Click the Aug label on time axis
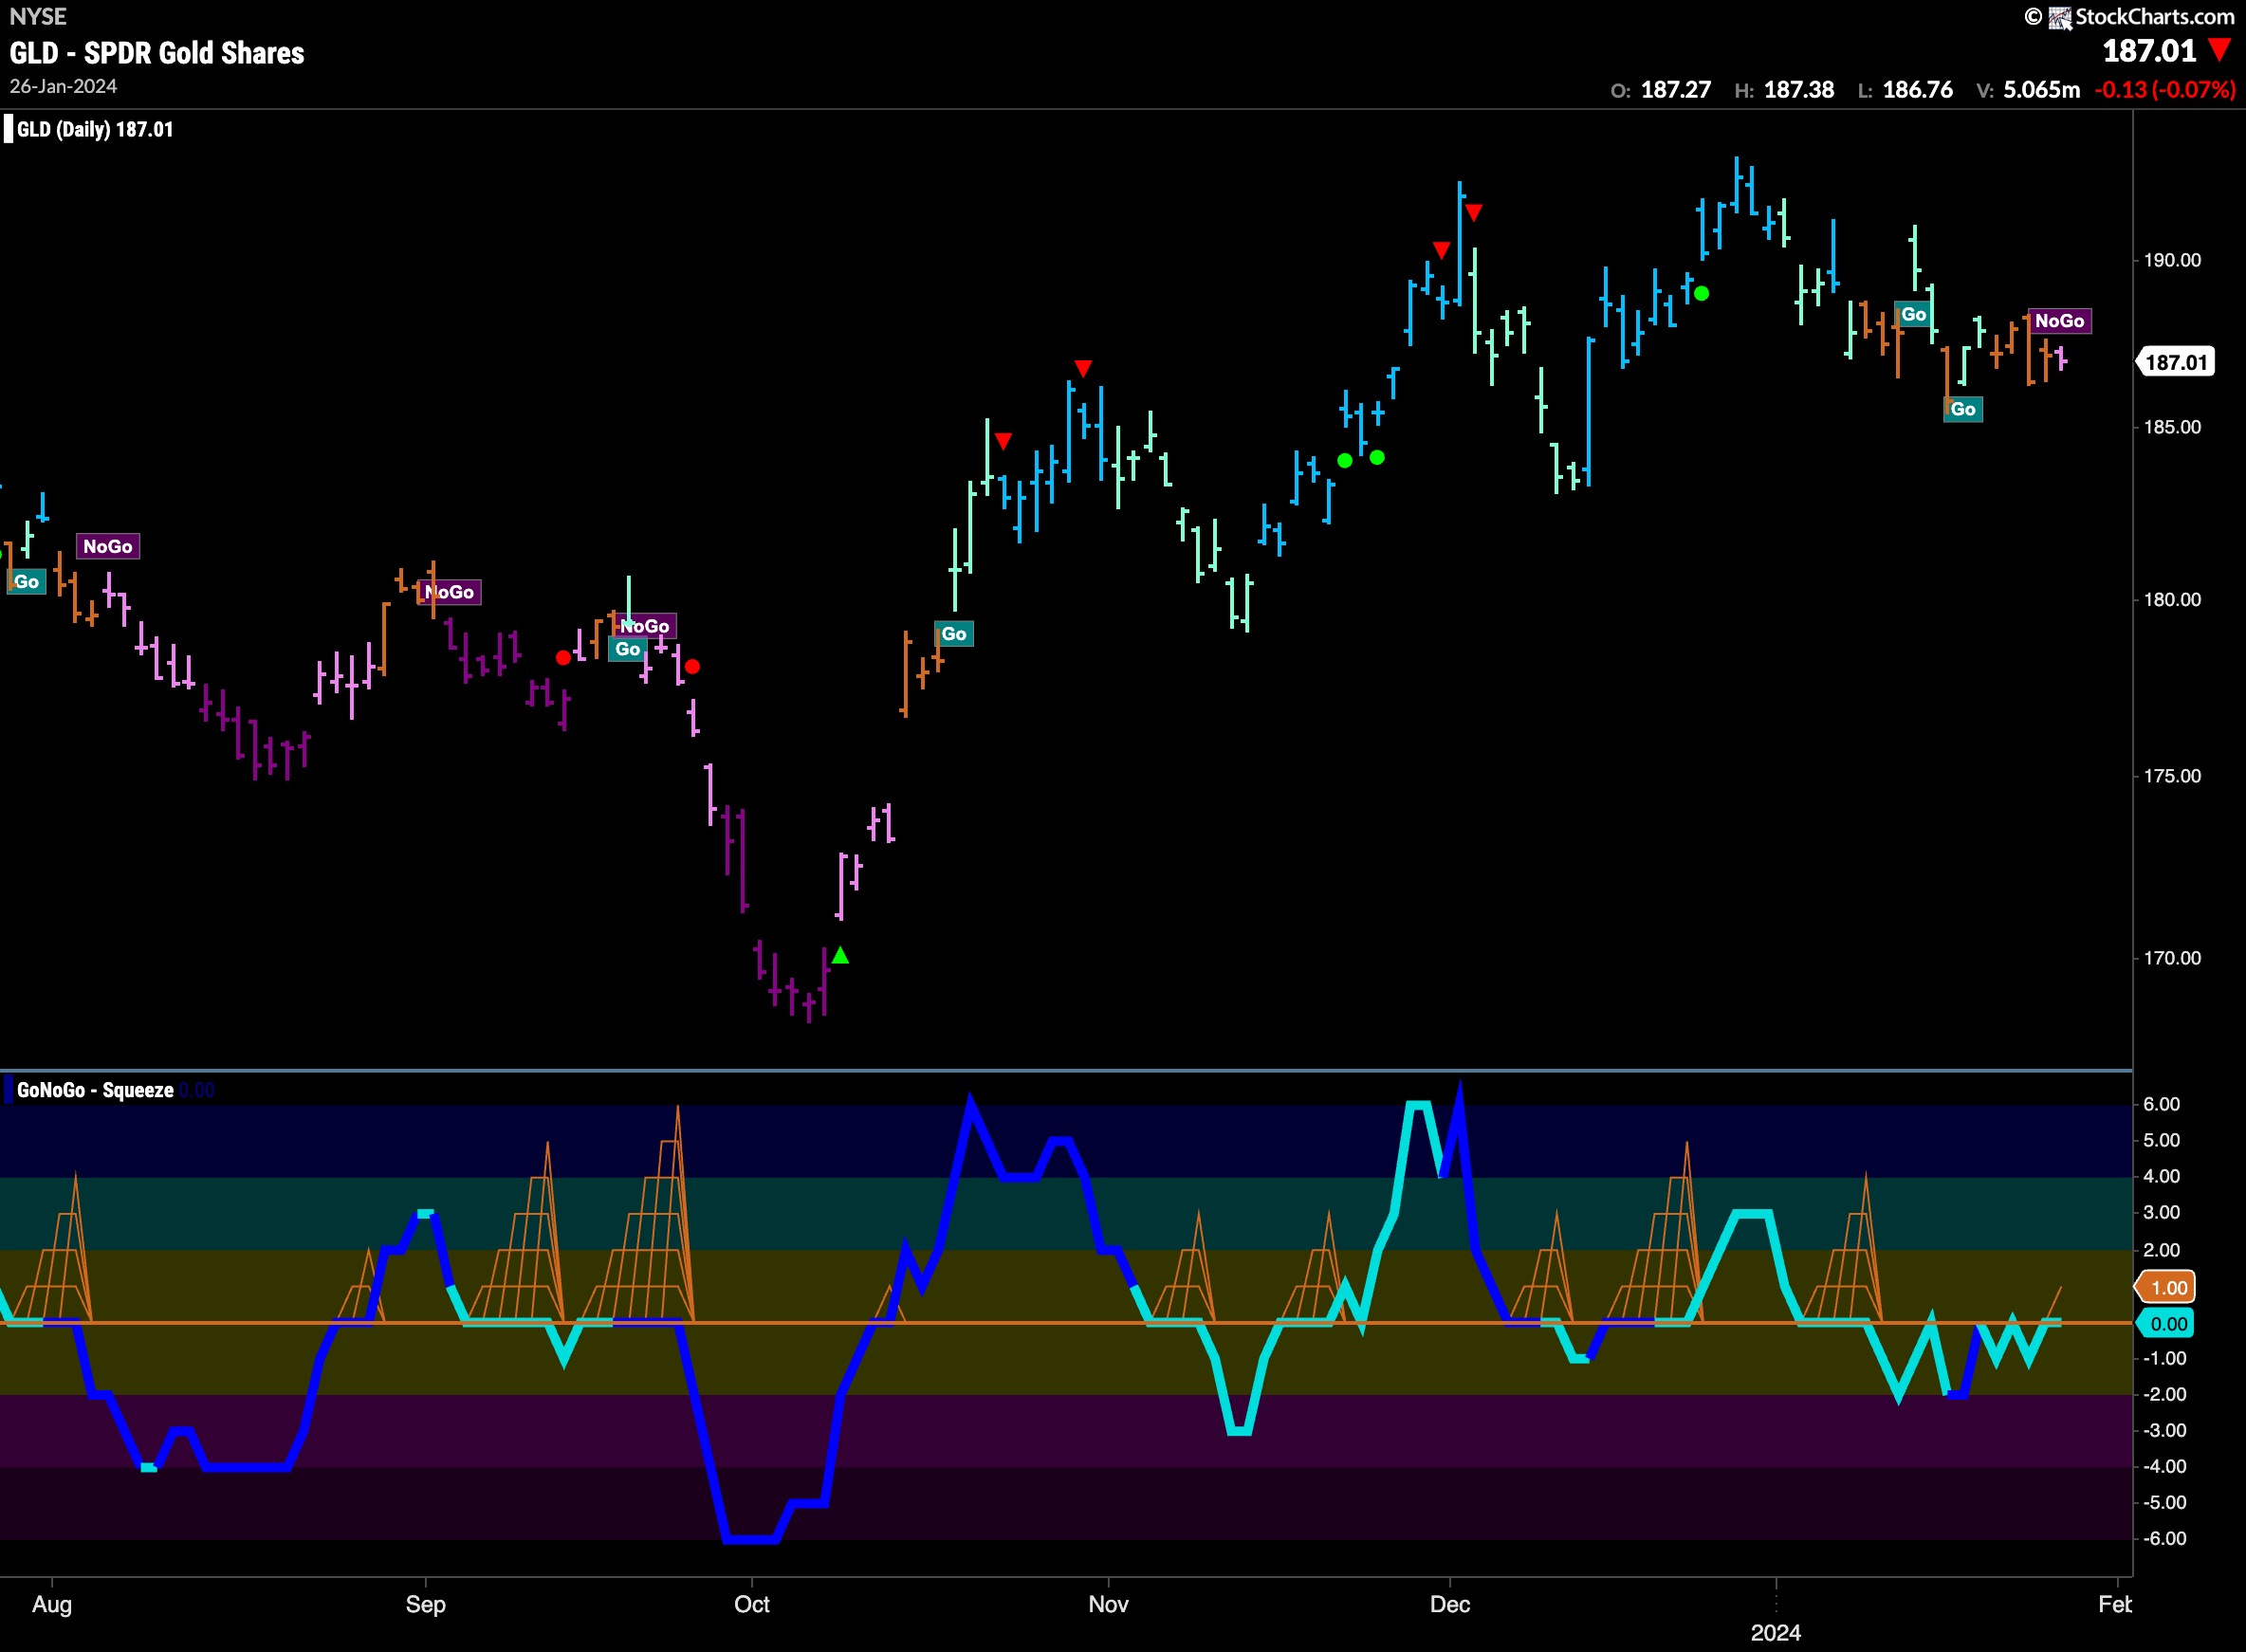Screen dimensions: 2246x1652 click(52, 1604)
